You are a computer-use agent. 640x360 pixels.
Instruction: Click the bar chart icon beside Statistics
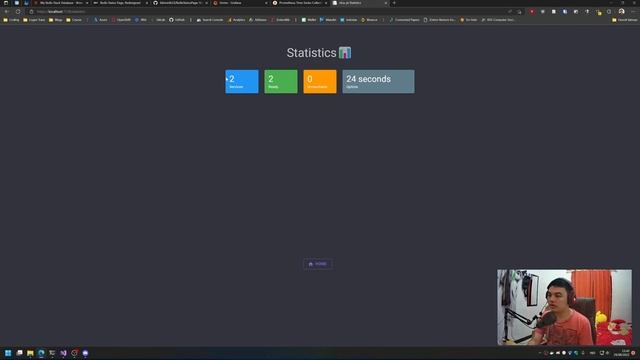point(345,53)
